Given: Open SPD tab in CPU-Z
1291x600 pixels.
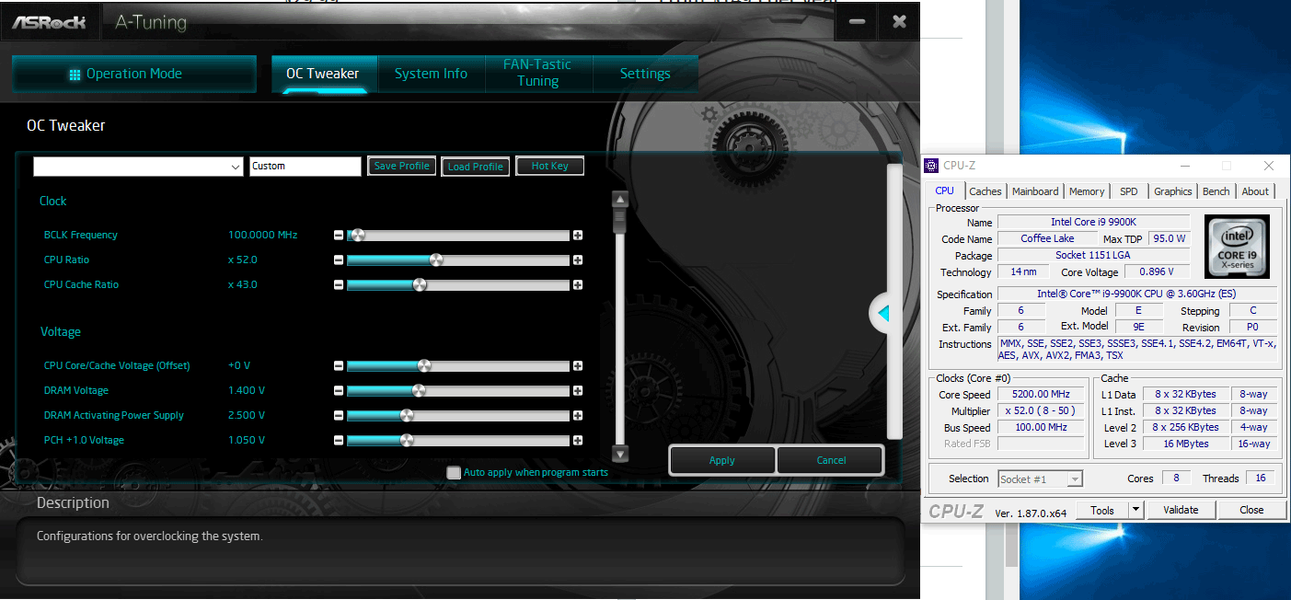Looking at the screenshot, I should (1128, 192).
